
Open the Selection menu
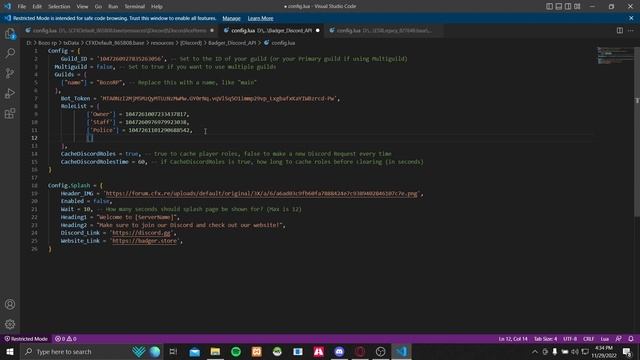(59, 7)
